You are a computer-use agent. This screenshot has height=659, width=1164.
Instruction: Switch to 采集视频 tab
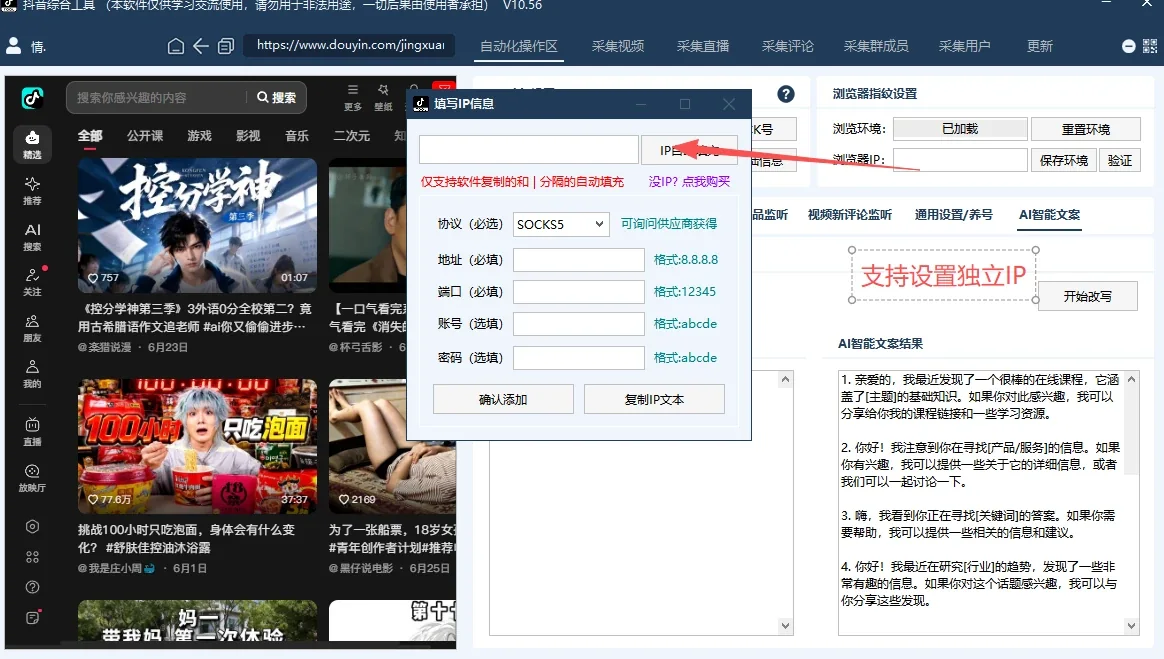click(x=618, y=46)
